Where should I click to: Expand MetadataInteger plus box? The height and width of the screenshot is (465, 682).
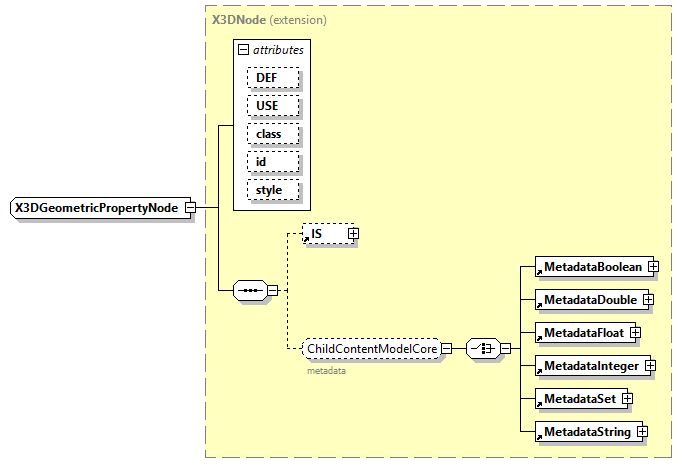[650, 366]
